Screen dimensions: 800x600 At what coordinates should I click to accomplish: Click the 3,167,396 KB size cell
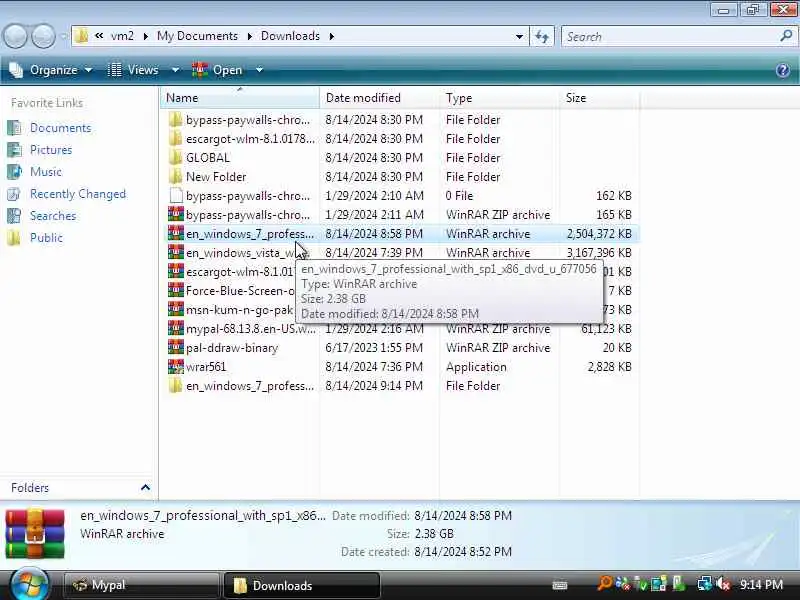[x=599, y=253]
